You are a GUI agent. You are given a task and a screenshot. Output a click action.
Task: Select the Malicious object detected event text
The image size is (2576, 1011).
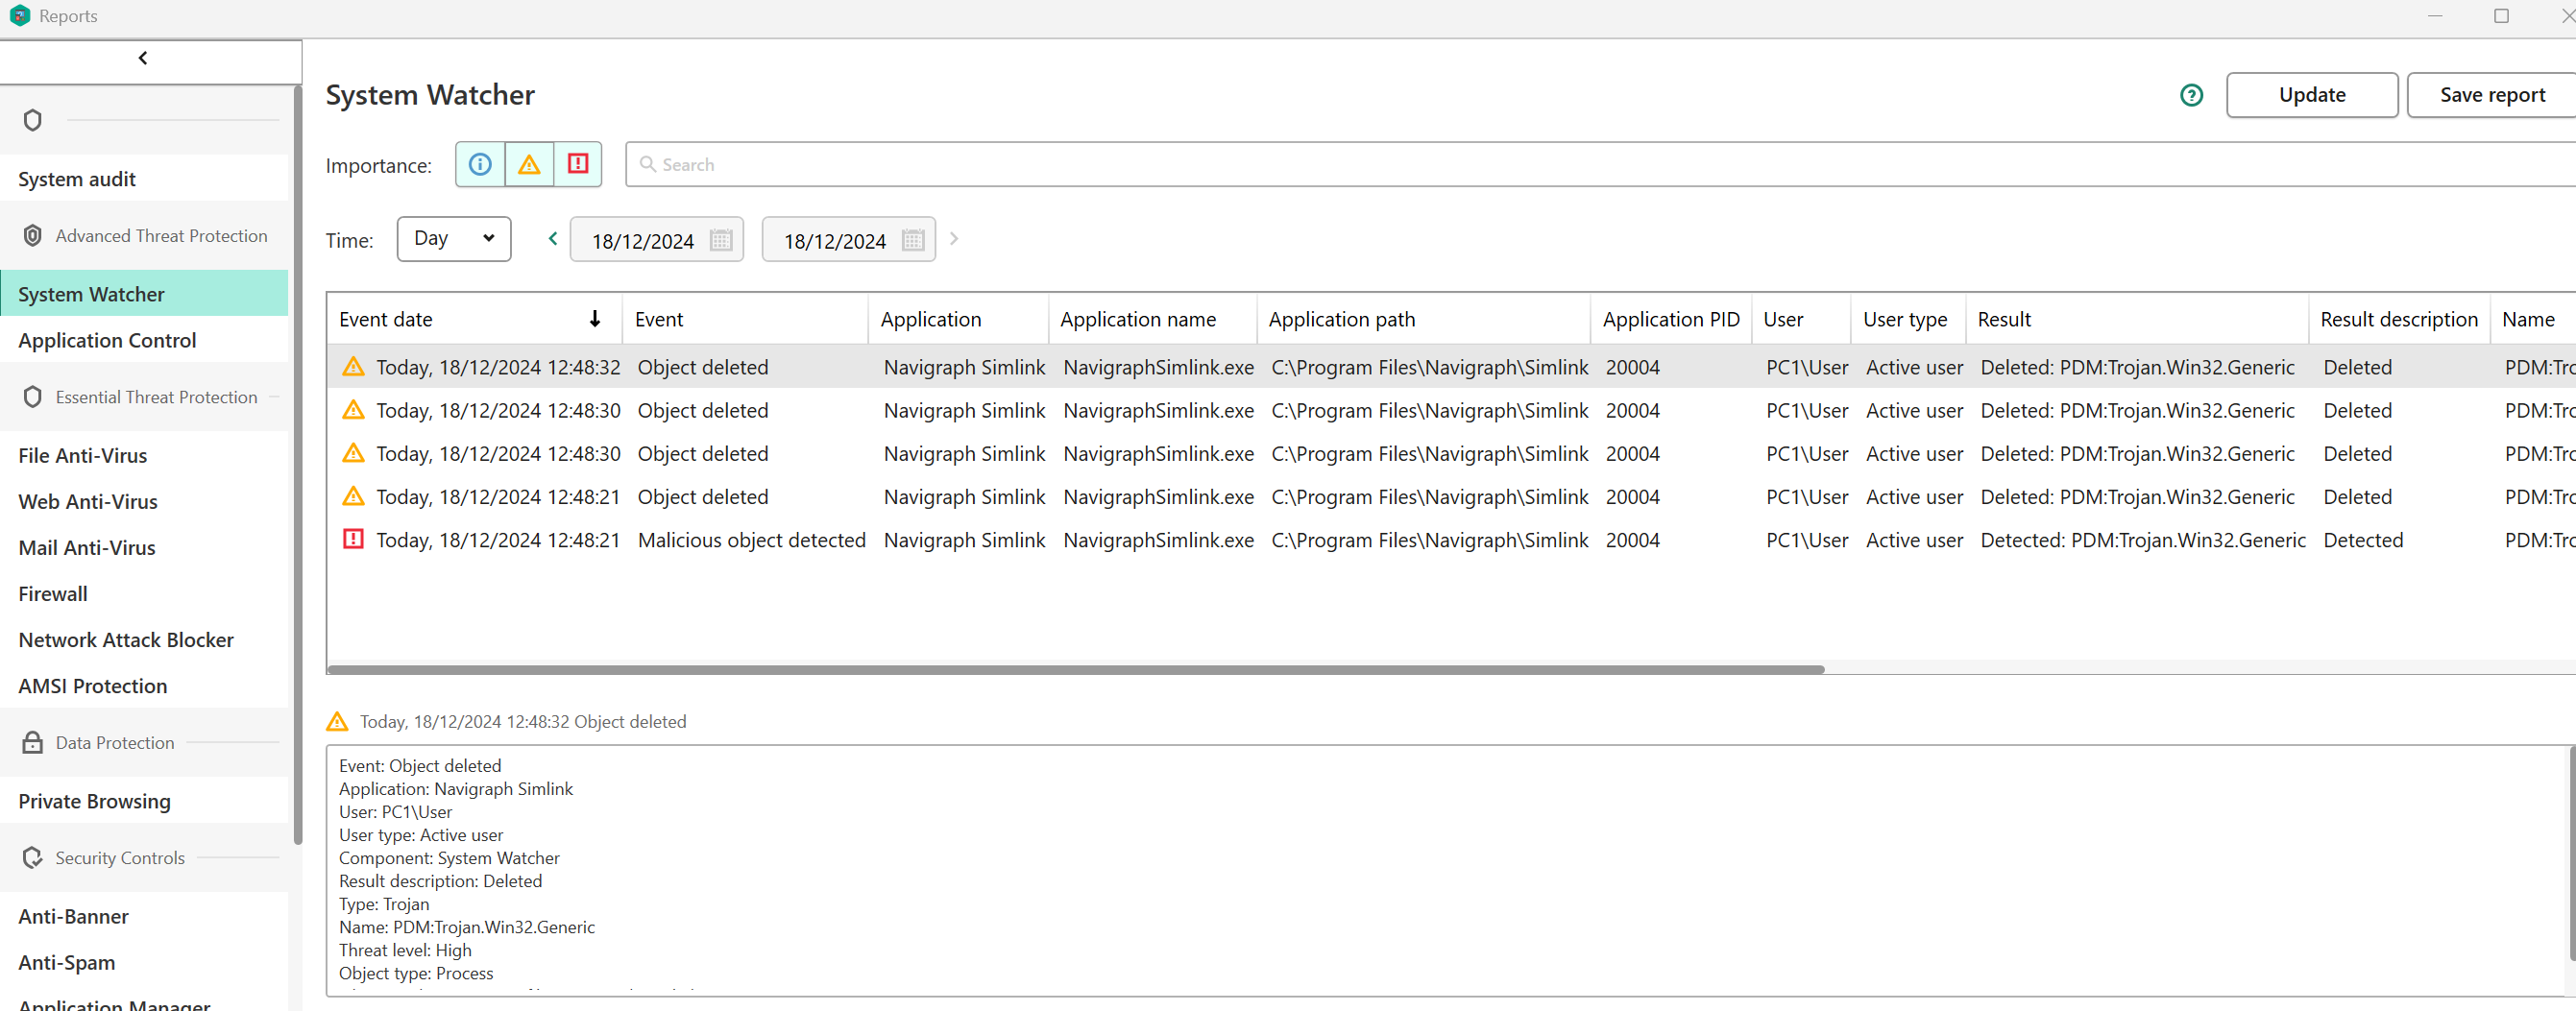(x=751, y=541)
